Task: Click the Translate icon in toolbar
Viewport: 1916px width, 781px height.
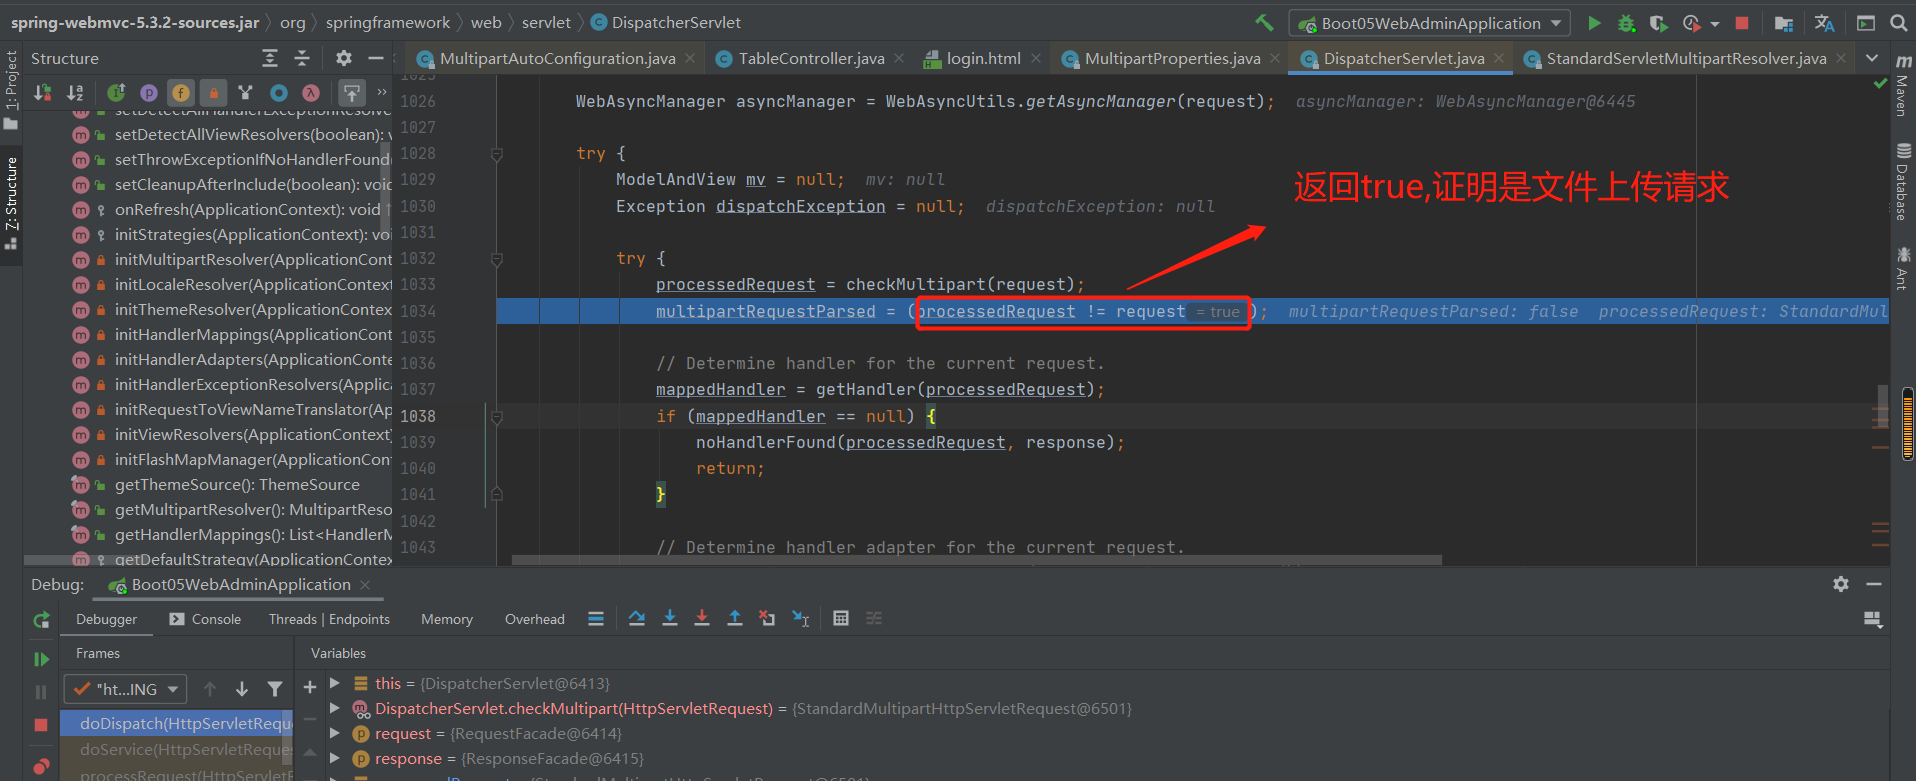Action: tap(1825, 22)
